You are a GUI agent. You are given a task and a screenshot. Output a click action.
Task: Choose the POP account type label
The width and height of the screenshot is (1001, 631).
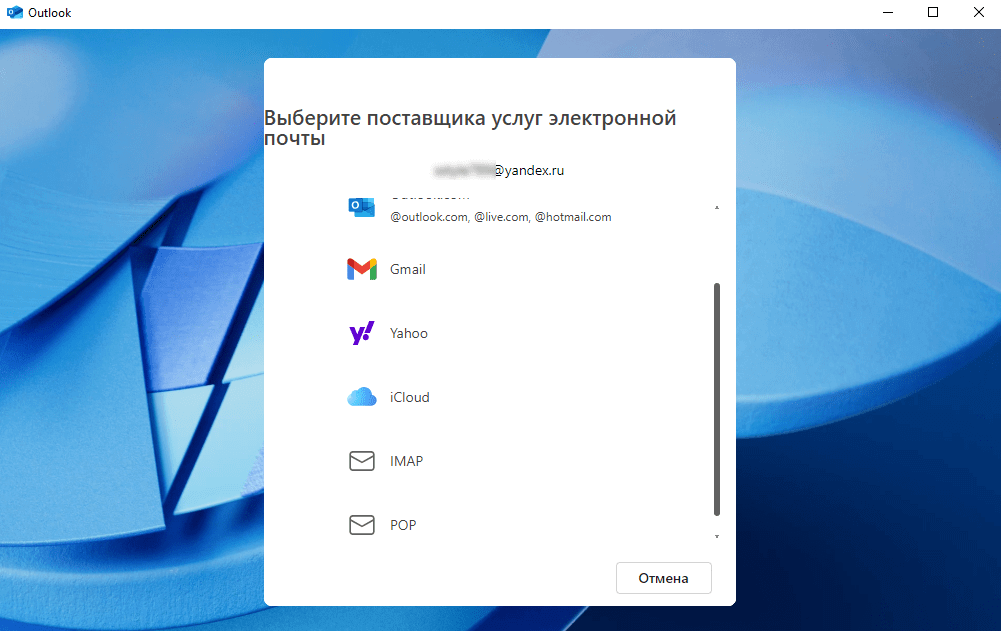click(403, 525)
